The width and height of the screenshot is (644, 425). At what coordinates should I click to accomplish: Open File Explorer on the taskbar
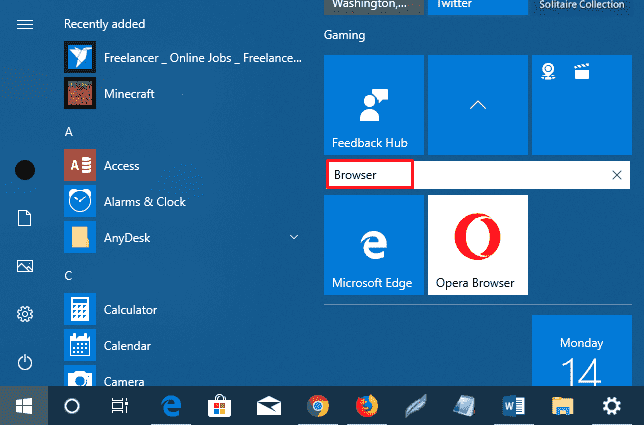click(x=562, y=406)
